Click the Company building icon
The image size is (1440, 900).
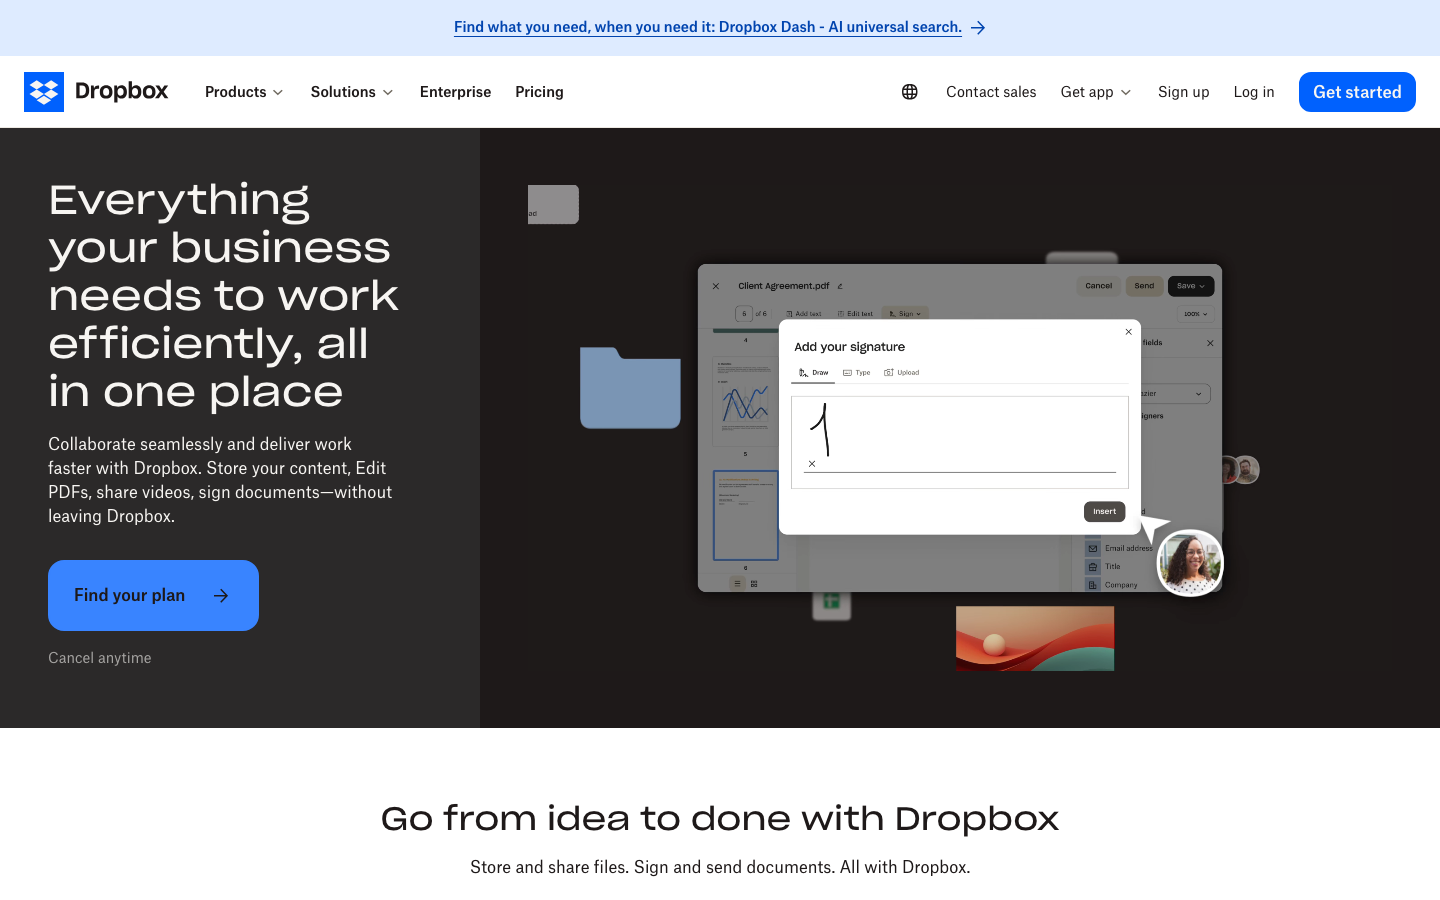tap(1093, 585)
